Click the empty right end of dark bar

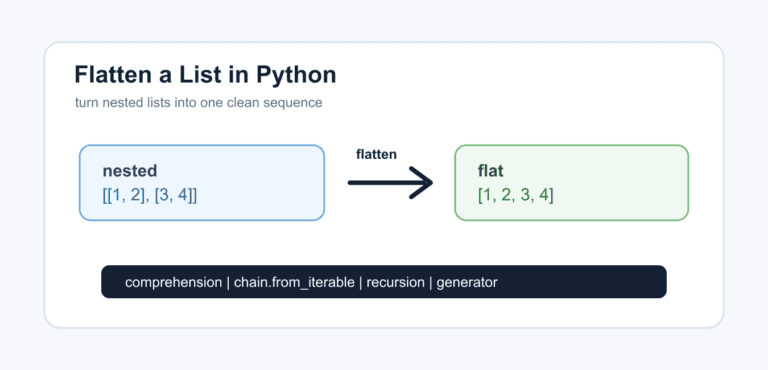(x=582, y=282)
